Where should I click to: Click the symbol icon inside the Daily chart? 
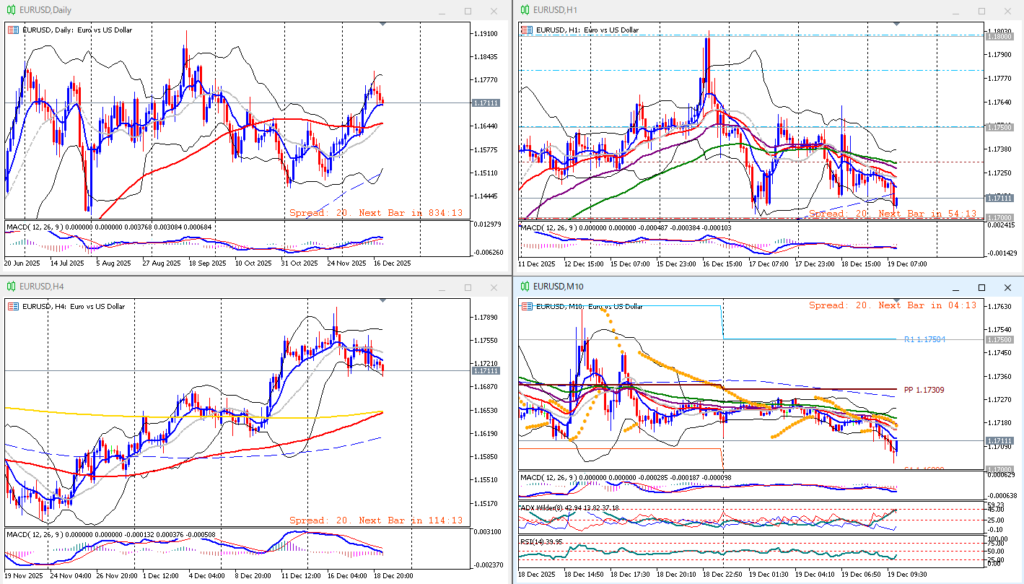(x=13, y=30)
